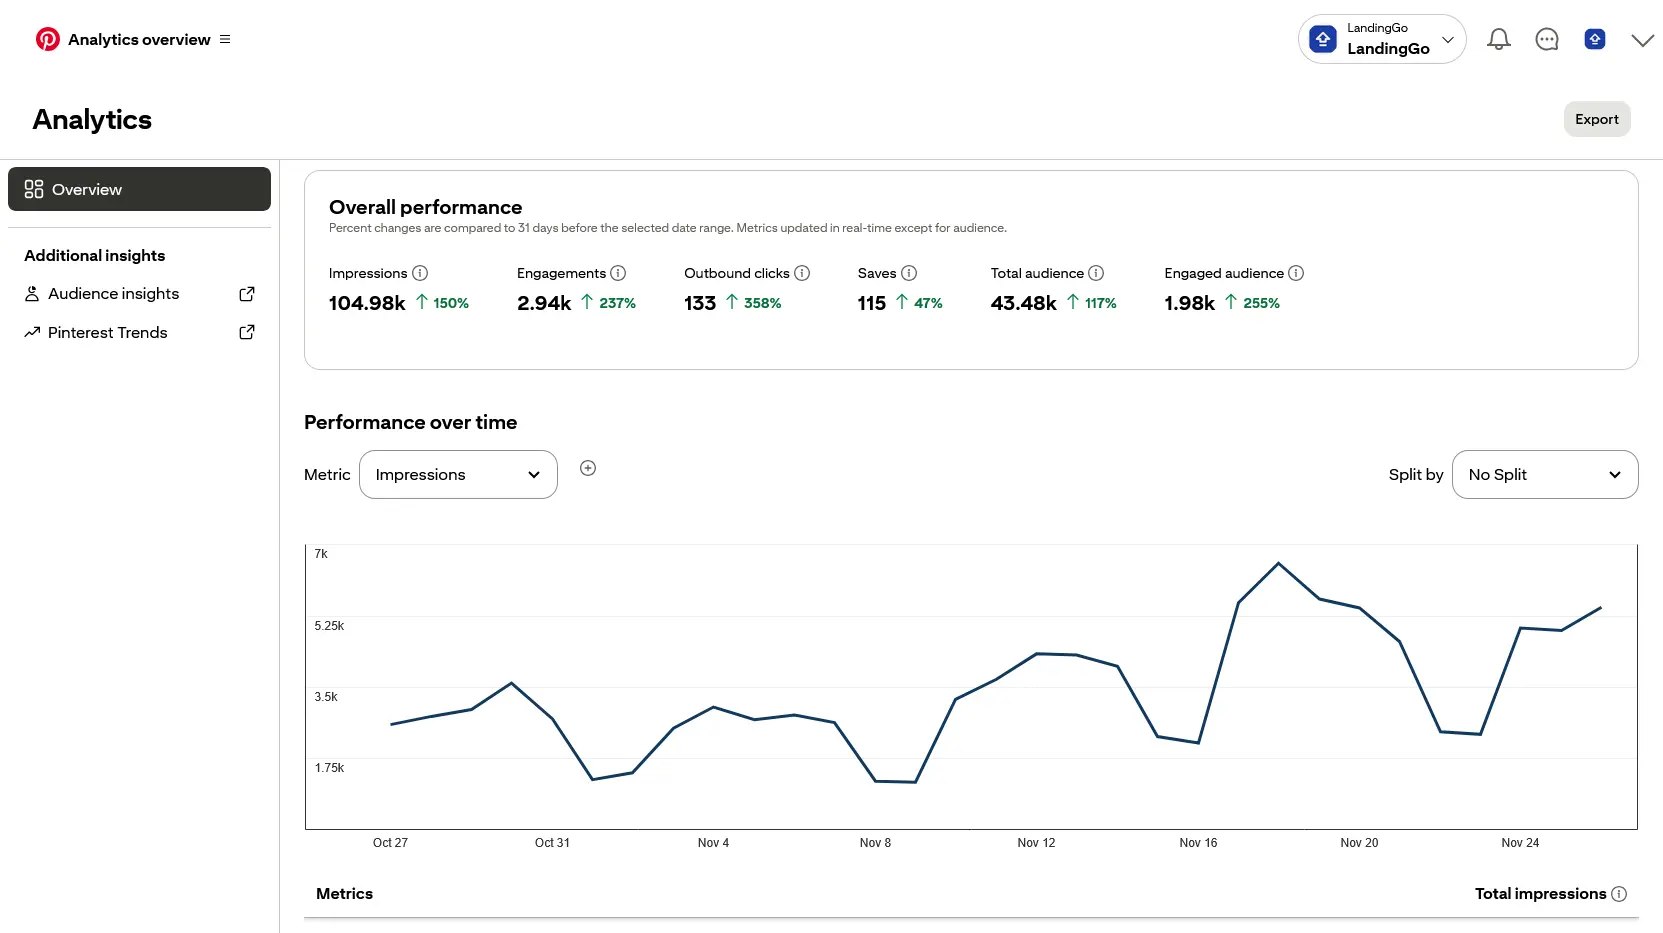Click the 1.98k engaged audience value
This screenshot has height=933, width=1663.
pos(1190,303)
